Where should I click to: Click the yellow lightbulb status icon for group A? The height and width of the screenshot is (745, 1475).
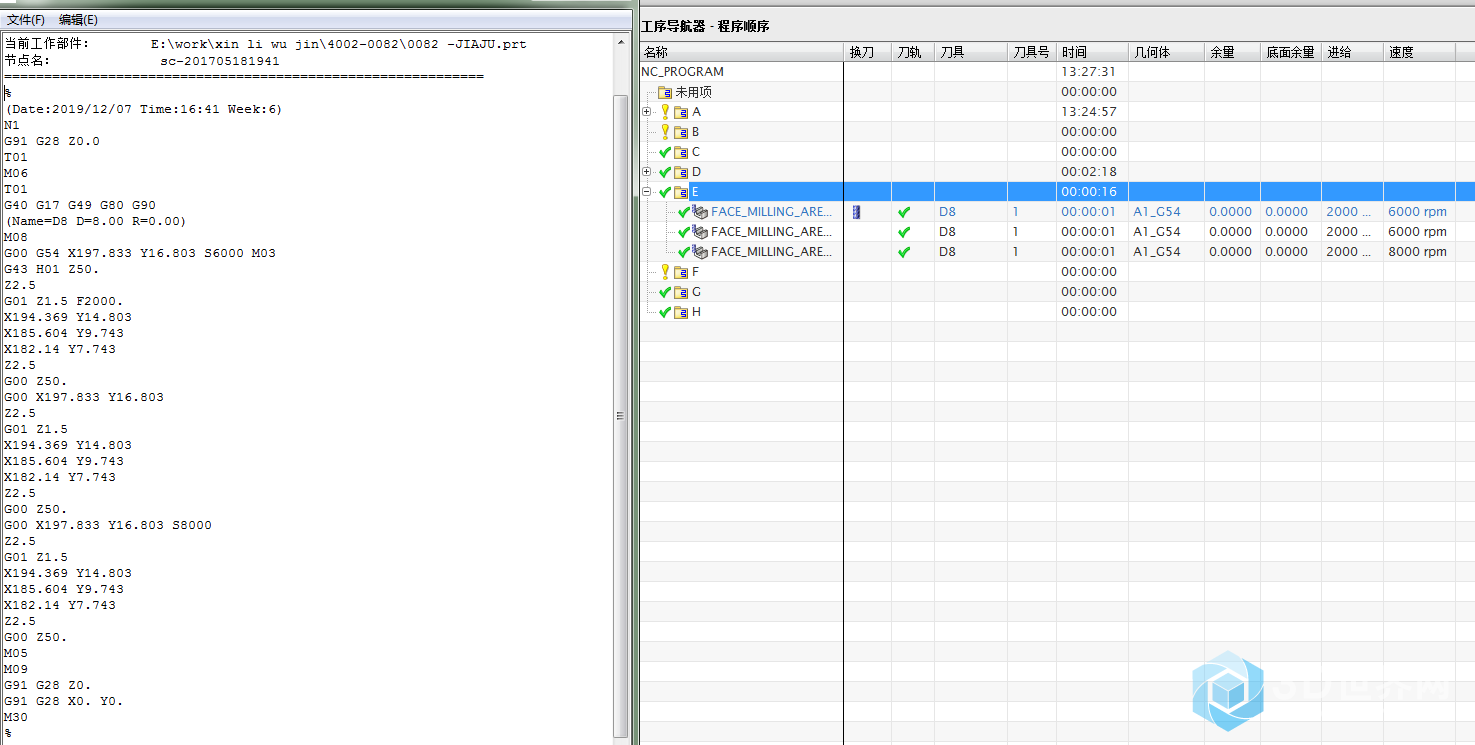tap(665, 112)
